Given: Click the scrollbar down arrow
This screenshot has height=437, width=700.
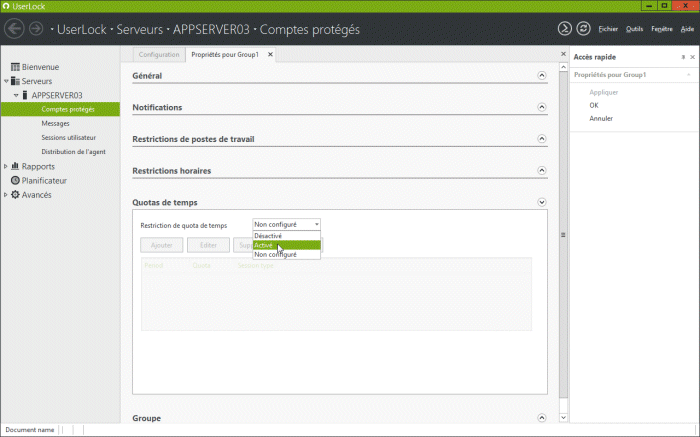Looking at the screenshot, I should coord(563,418).
